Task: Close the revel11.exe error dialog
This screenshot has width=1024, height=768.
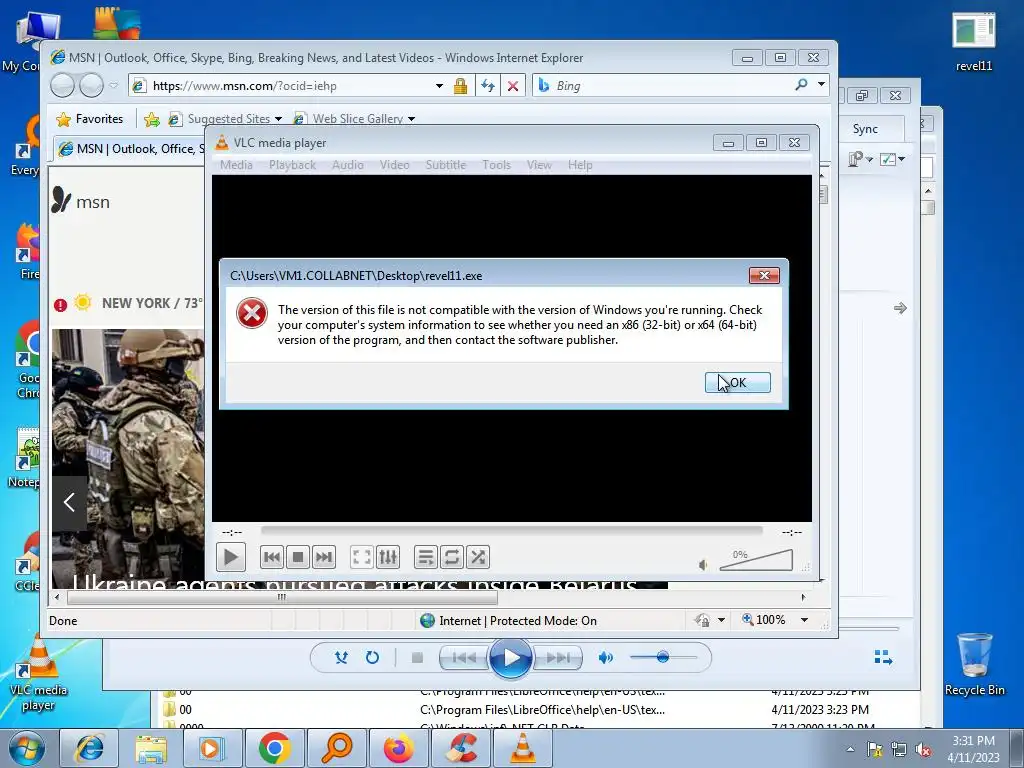Action: tap(764, 276)
